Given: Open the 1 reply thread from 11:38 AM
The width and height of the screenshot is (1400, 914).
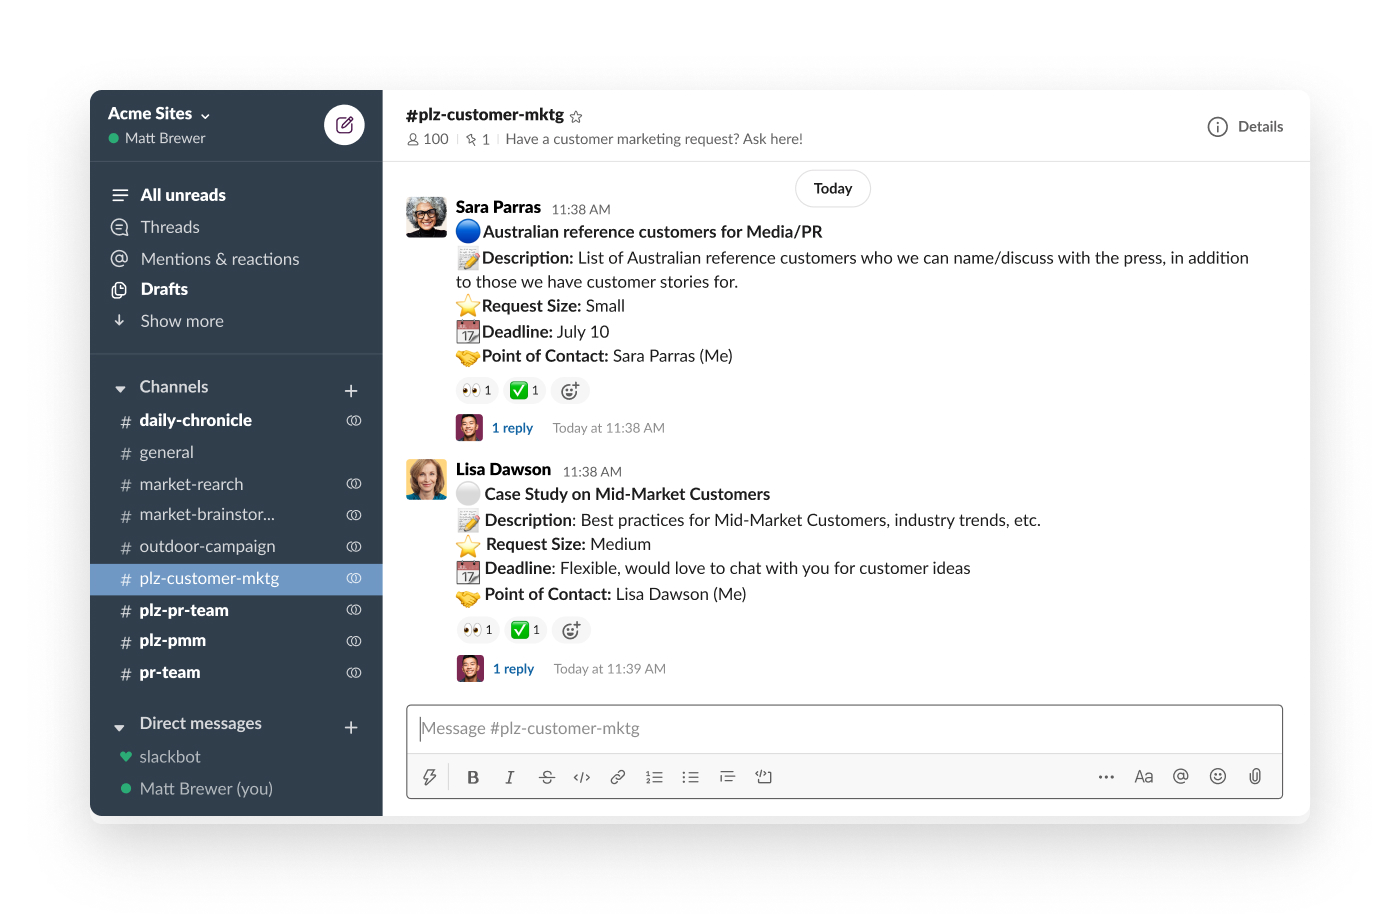Looking at the screenshot, I should [x=512, y=428].
